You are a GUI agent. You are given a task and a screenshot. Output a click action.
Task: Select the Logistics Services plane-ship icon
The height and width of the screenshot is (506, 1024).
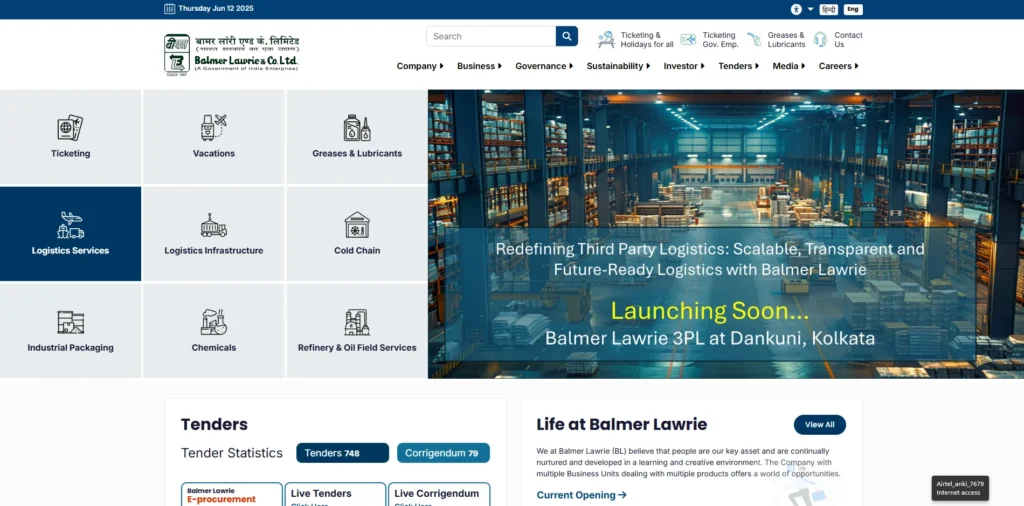point(70,225)
